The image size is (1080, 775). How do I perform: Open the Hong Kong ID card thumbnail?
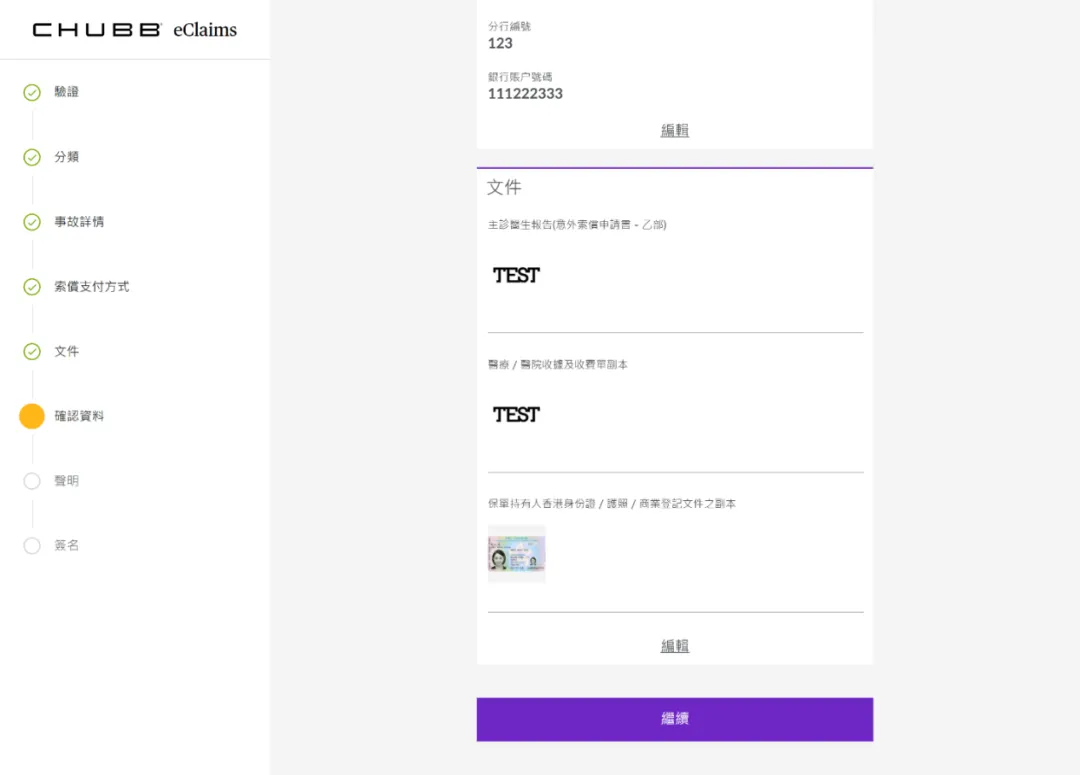pyautogui.click(x=516, y=554)
